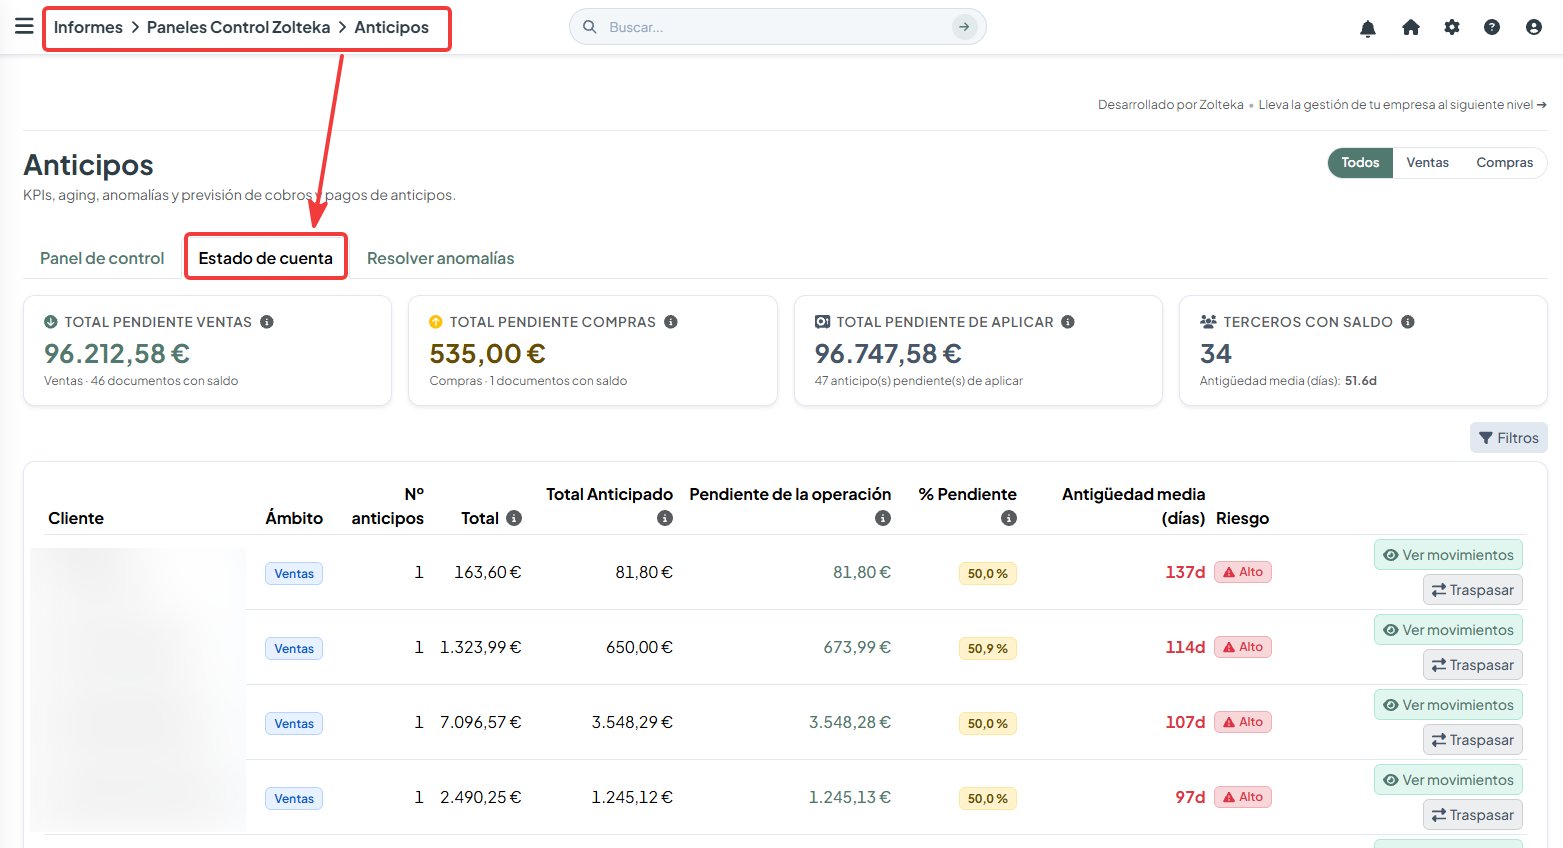1563x848 pixels.
Task: Switch to Panel de control tab
Action: point(102,258)
